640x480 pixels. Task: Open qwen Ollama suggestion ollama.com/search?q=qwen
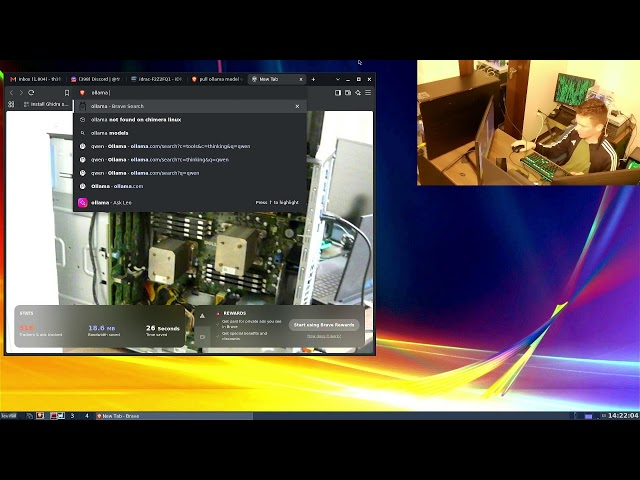190,173
